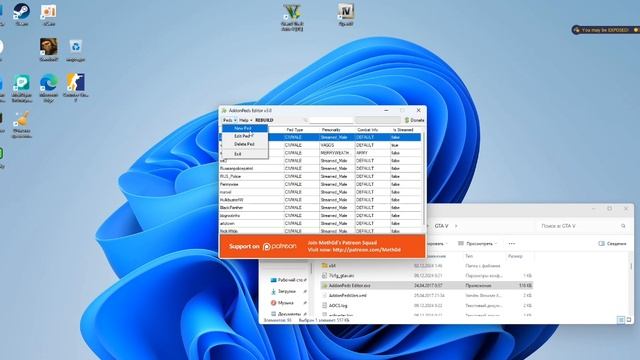Open the Help dropdown menu
Viewport: 640px width, 360px height.
[245, 120]
